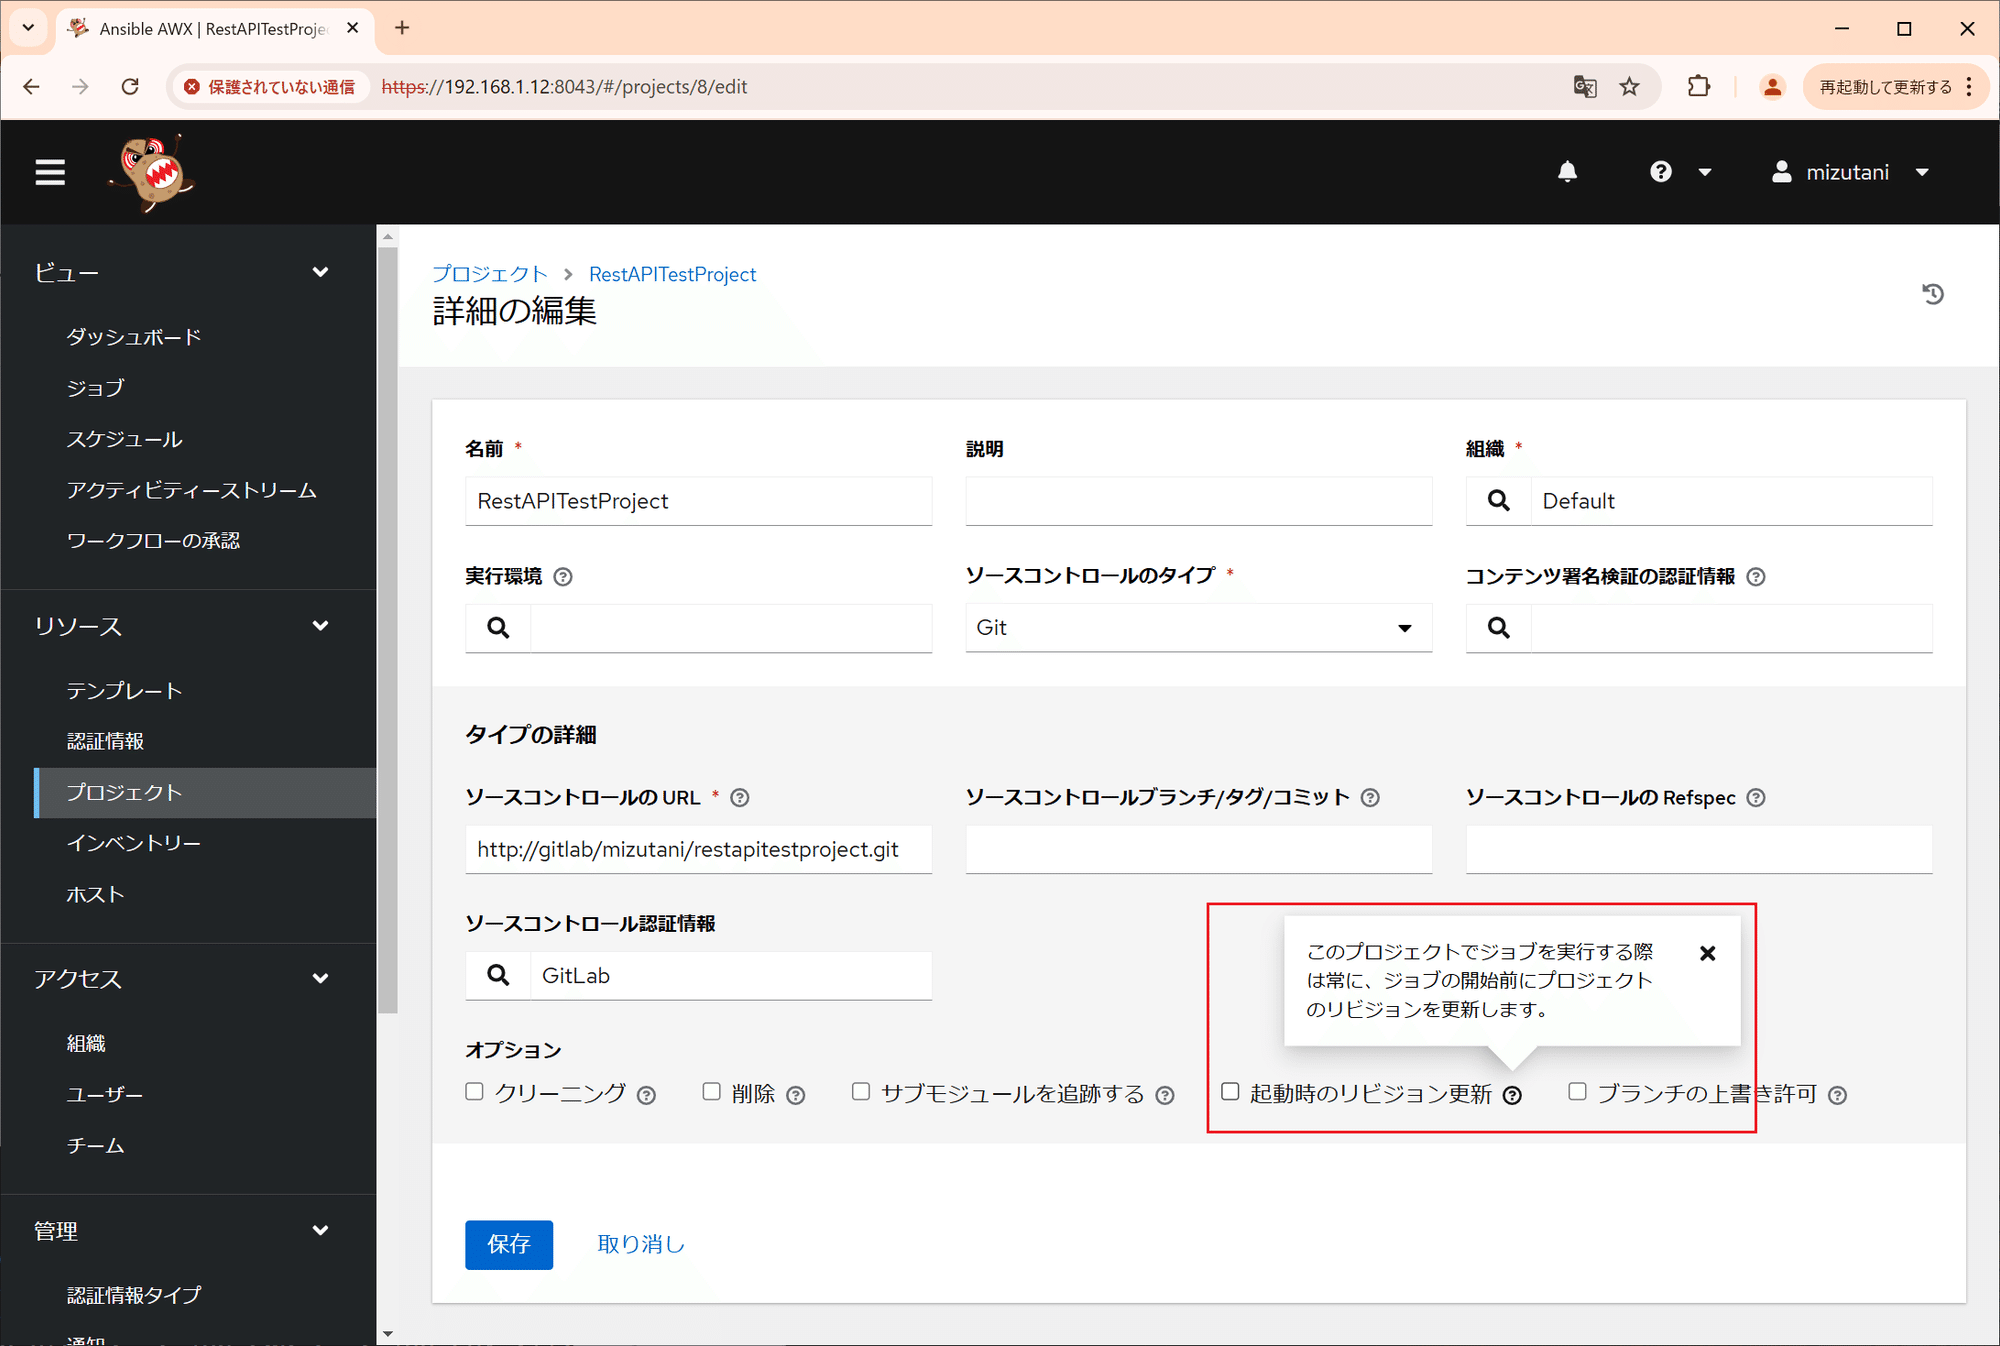Open the notifications bell

(x=1567, y=171)
